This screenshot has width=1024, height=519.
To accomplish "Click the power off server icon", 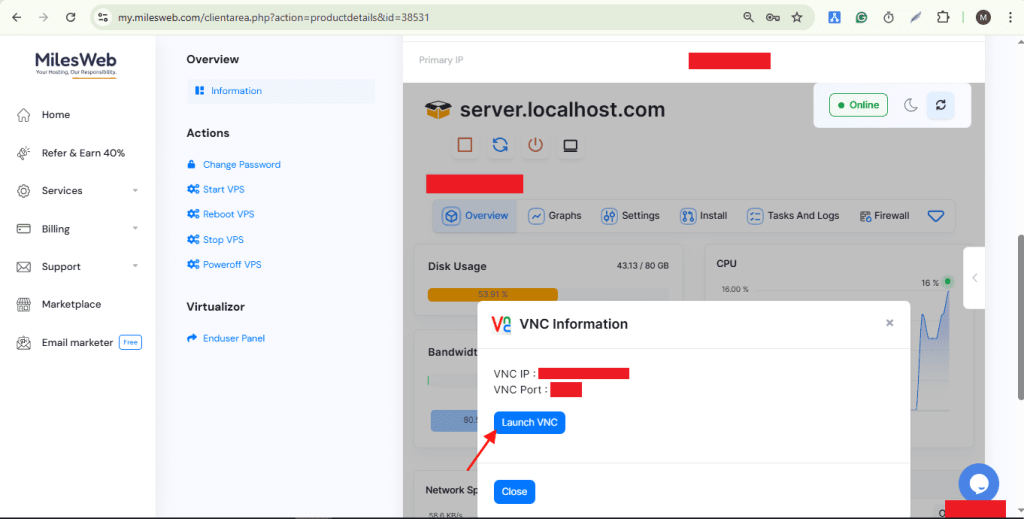I will tap(535, 145).
